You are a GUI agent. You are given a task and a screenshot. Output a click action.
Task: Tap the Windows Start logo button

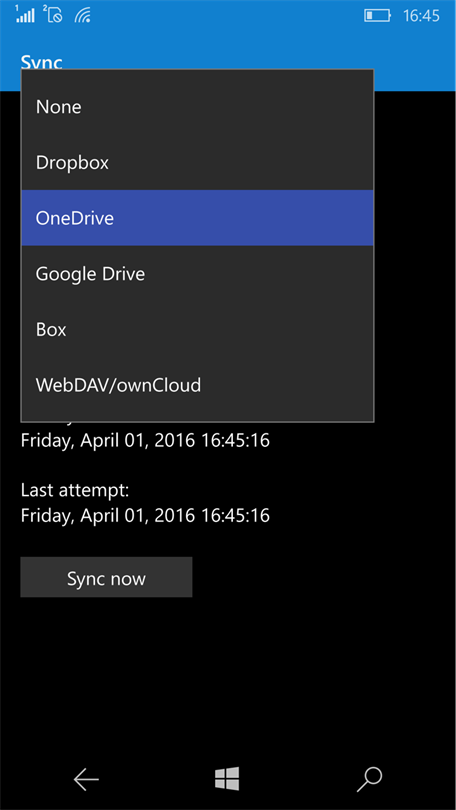227,778
